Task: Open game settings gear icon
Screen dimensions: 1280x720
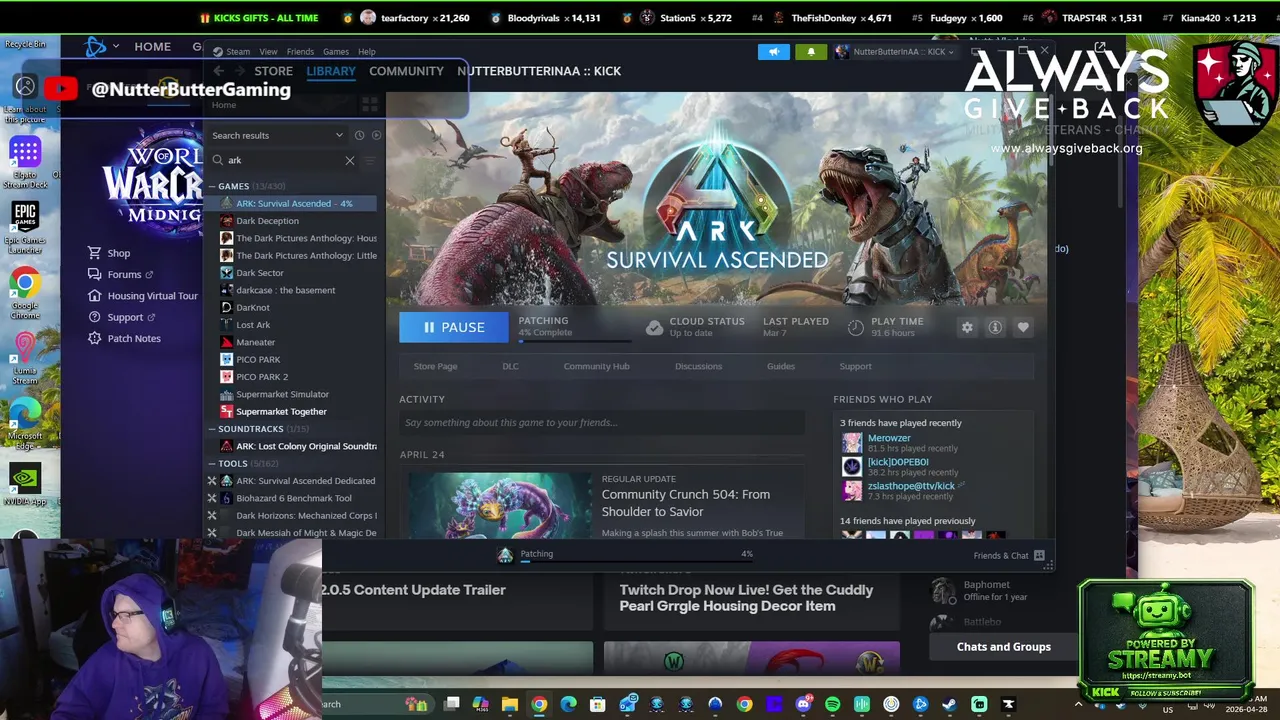Action: click(x=967, y=327)
